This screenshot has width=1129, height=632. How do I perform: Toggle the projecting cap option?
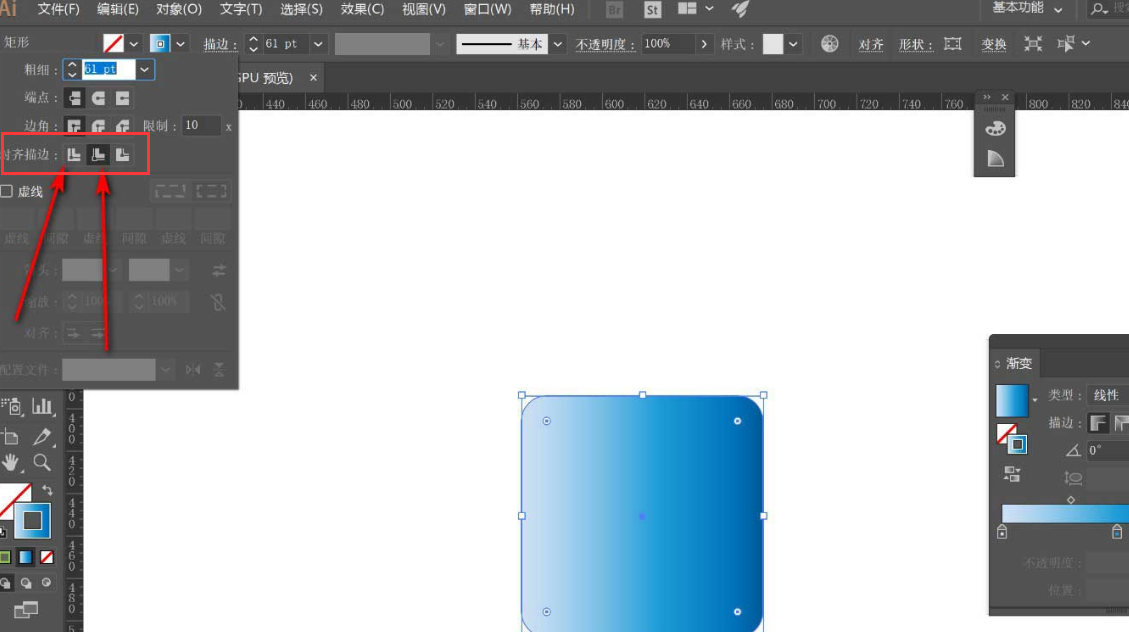122,98
